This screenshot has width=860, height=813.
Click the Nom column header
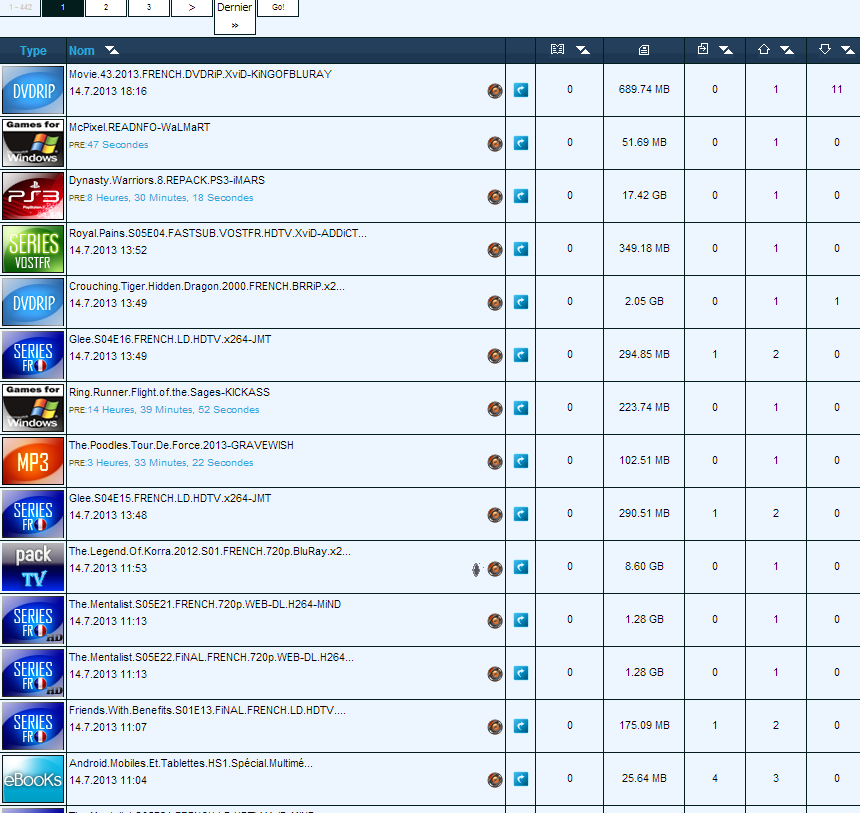82,50
